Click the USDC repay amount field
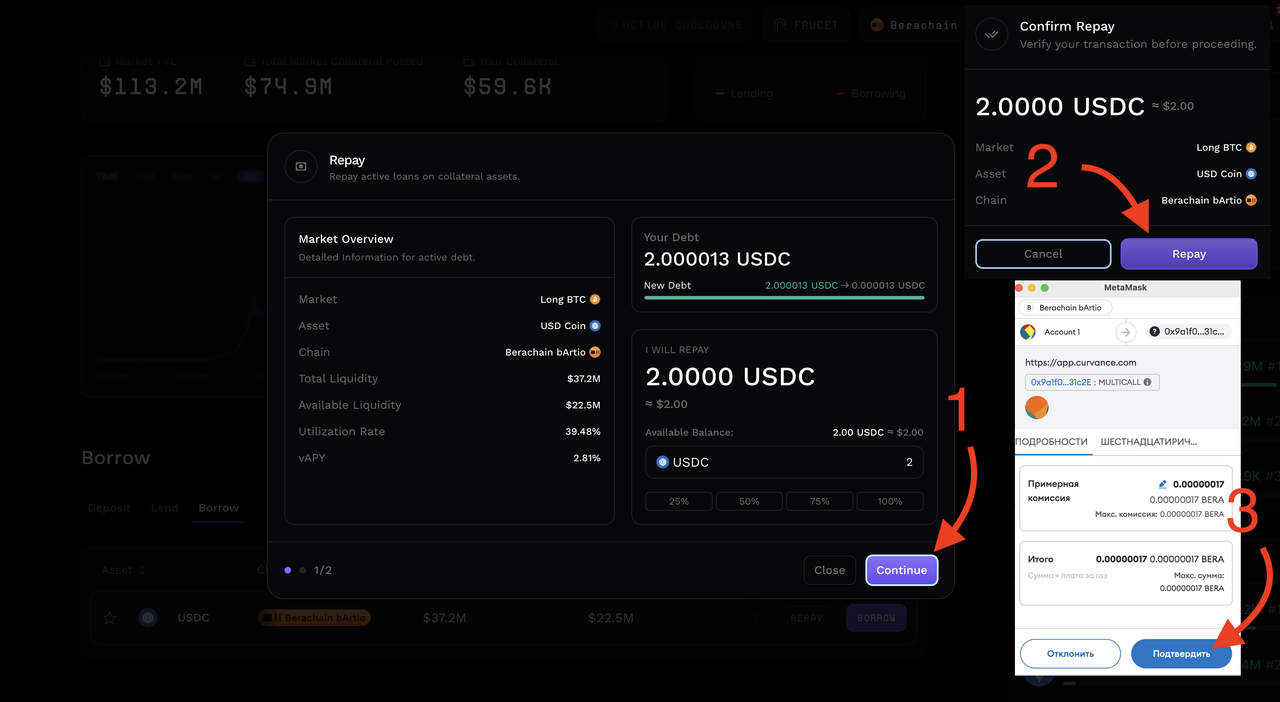Image resolution: width=1280 pixels, height=702 pixels. [x=784, y=462]
